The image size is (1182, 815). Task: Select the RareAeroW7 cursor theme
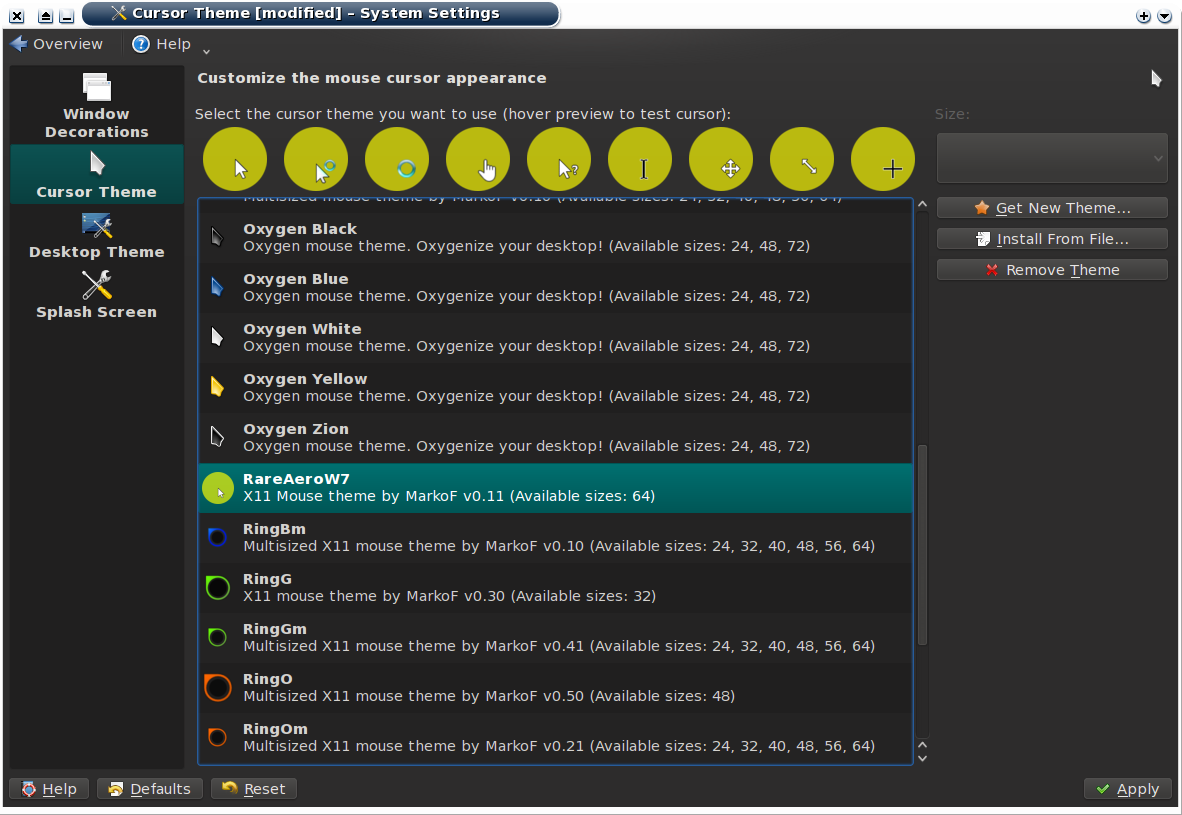coord(555,488)
